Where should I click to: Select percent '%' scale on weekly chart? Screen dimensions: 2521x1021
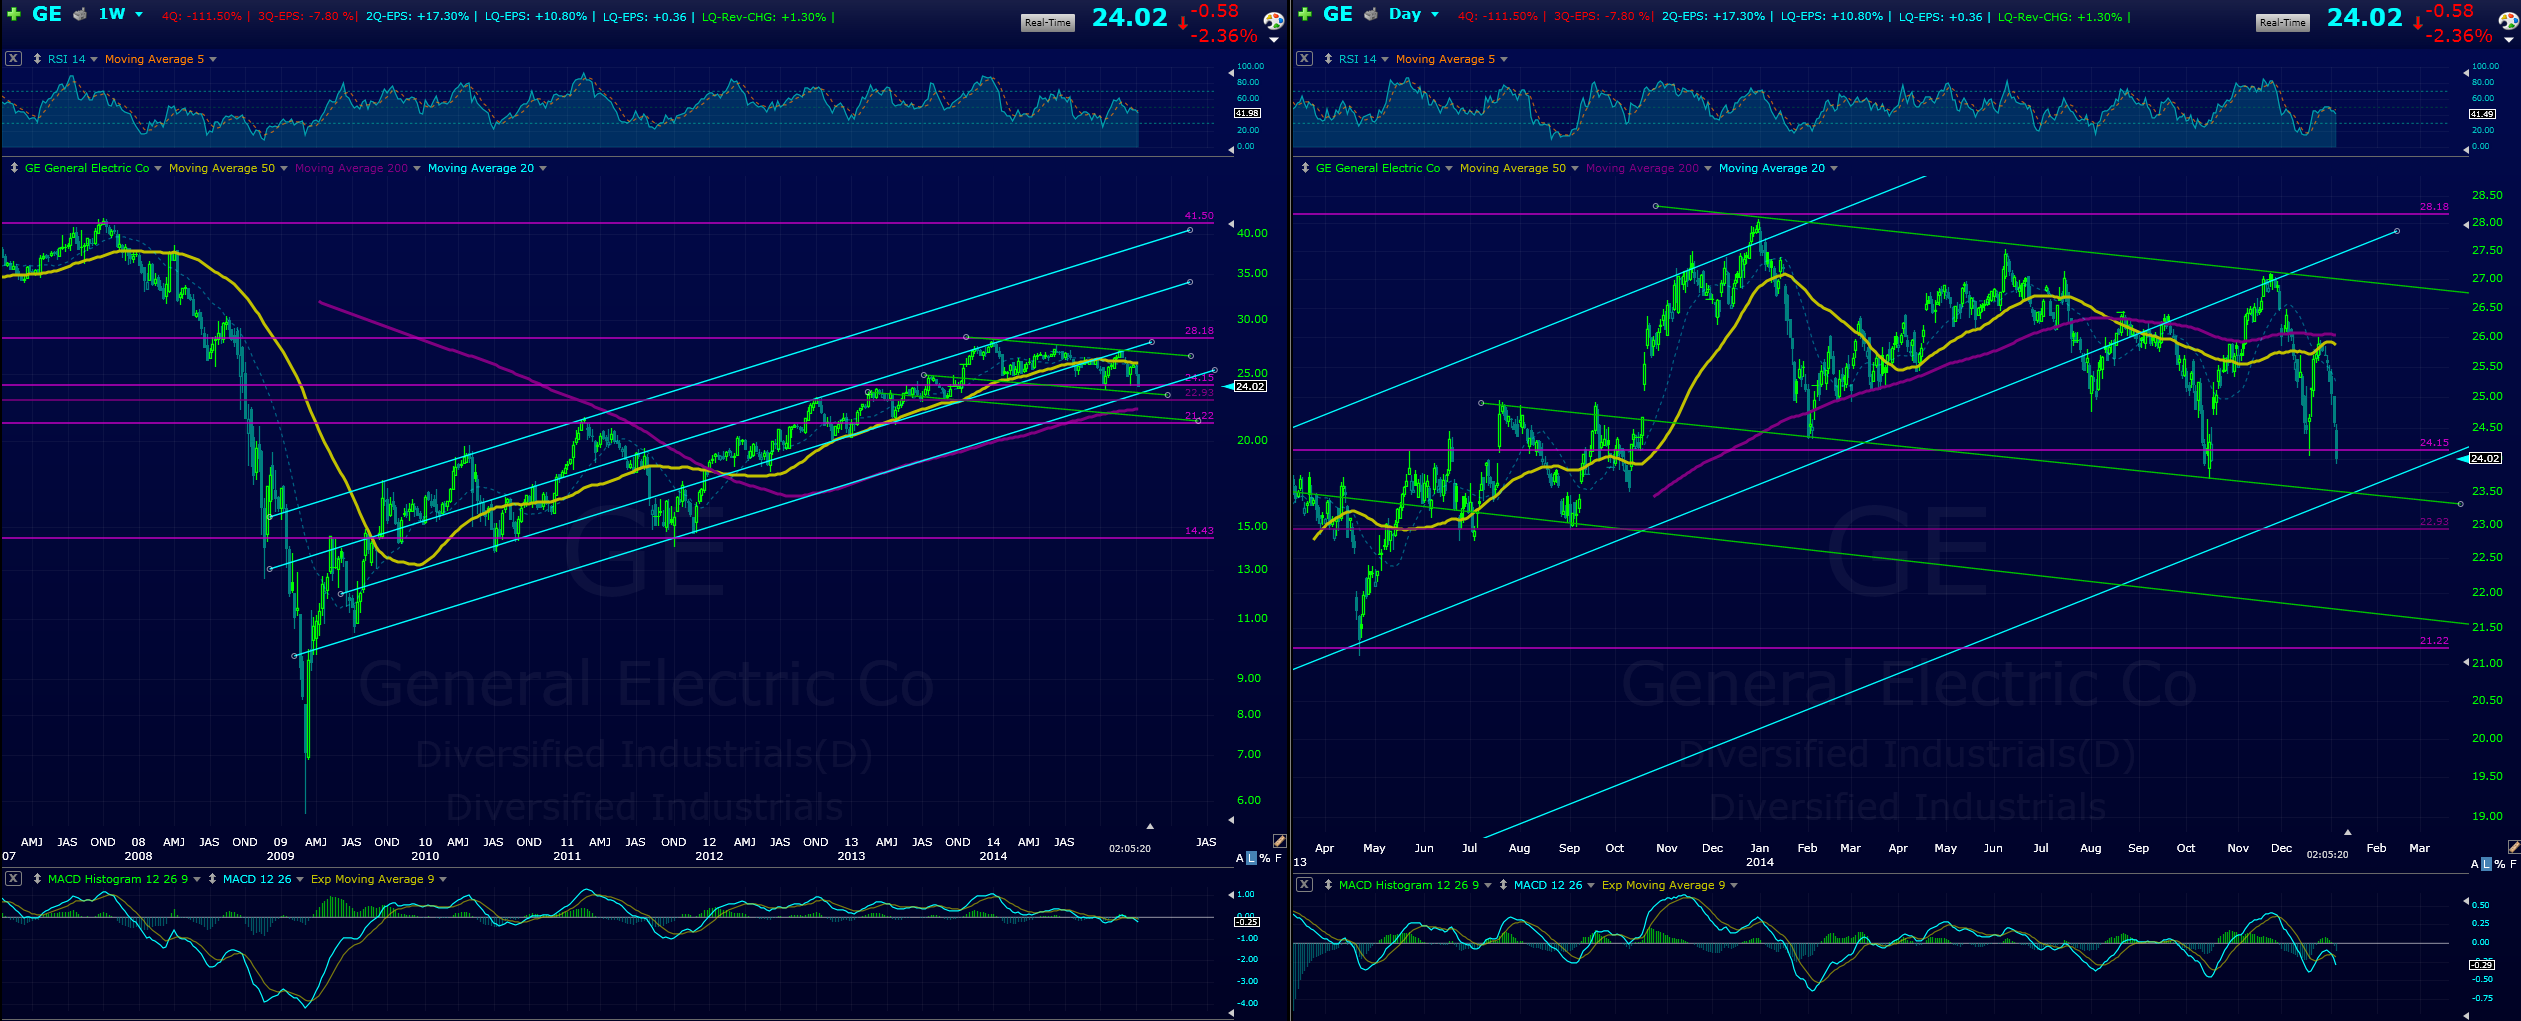(x=1265, y=858)
